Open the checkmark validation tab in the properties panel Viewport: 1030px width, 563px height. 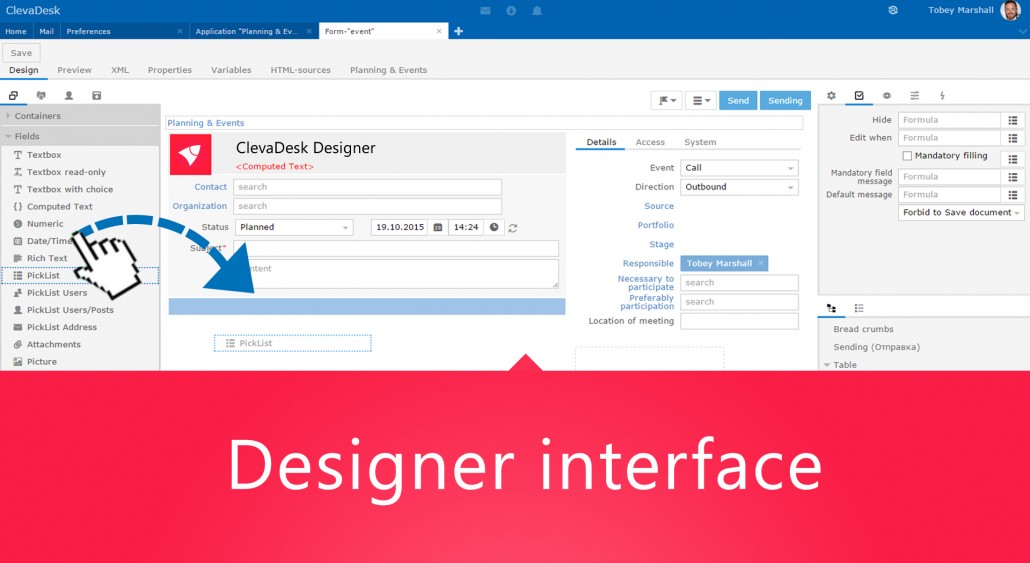pyautogui.click(x=859, y=95)
